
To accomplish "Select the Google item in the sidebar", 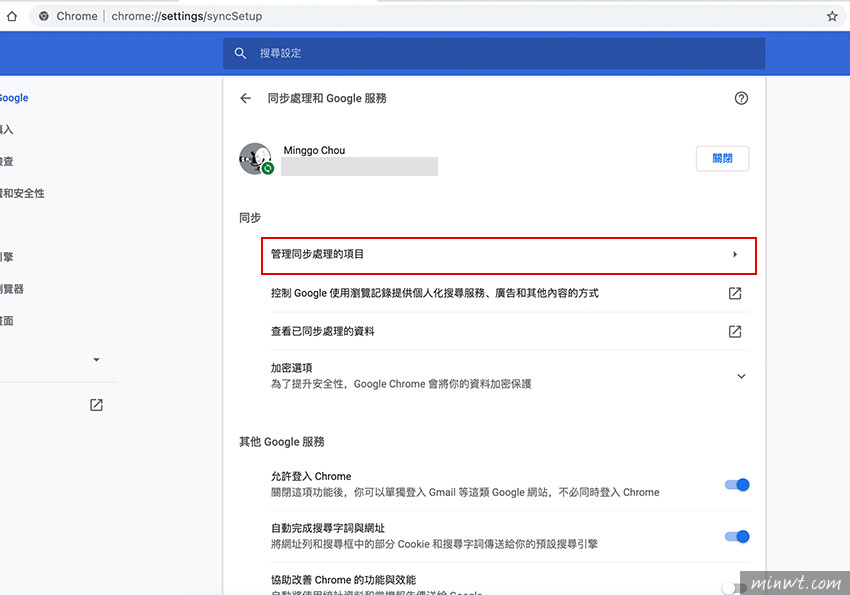I will pos(14,98).
